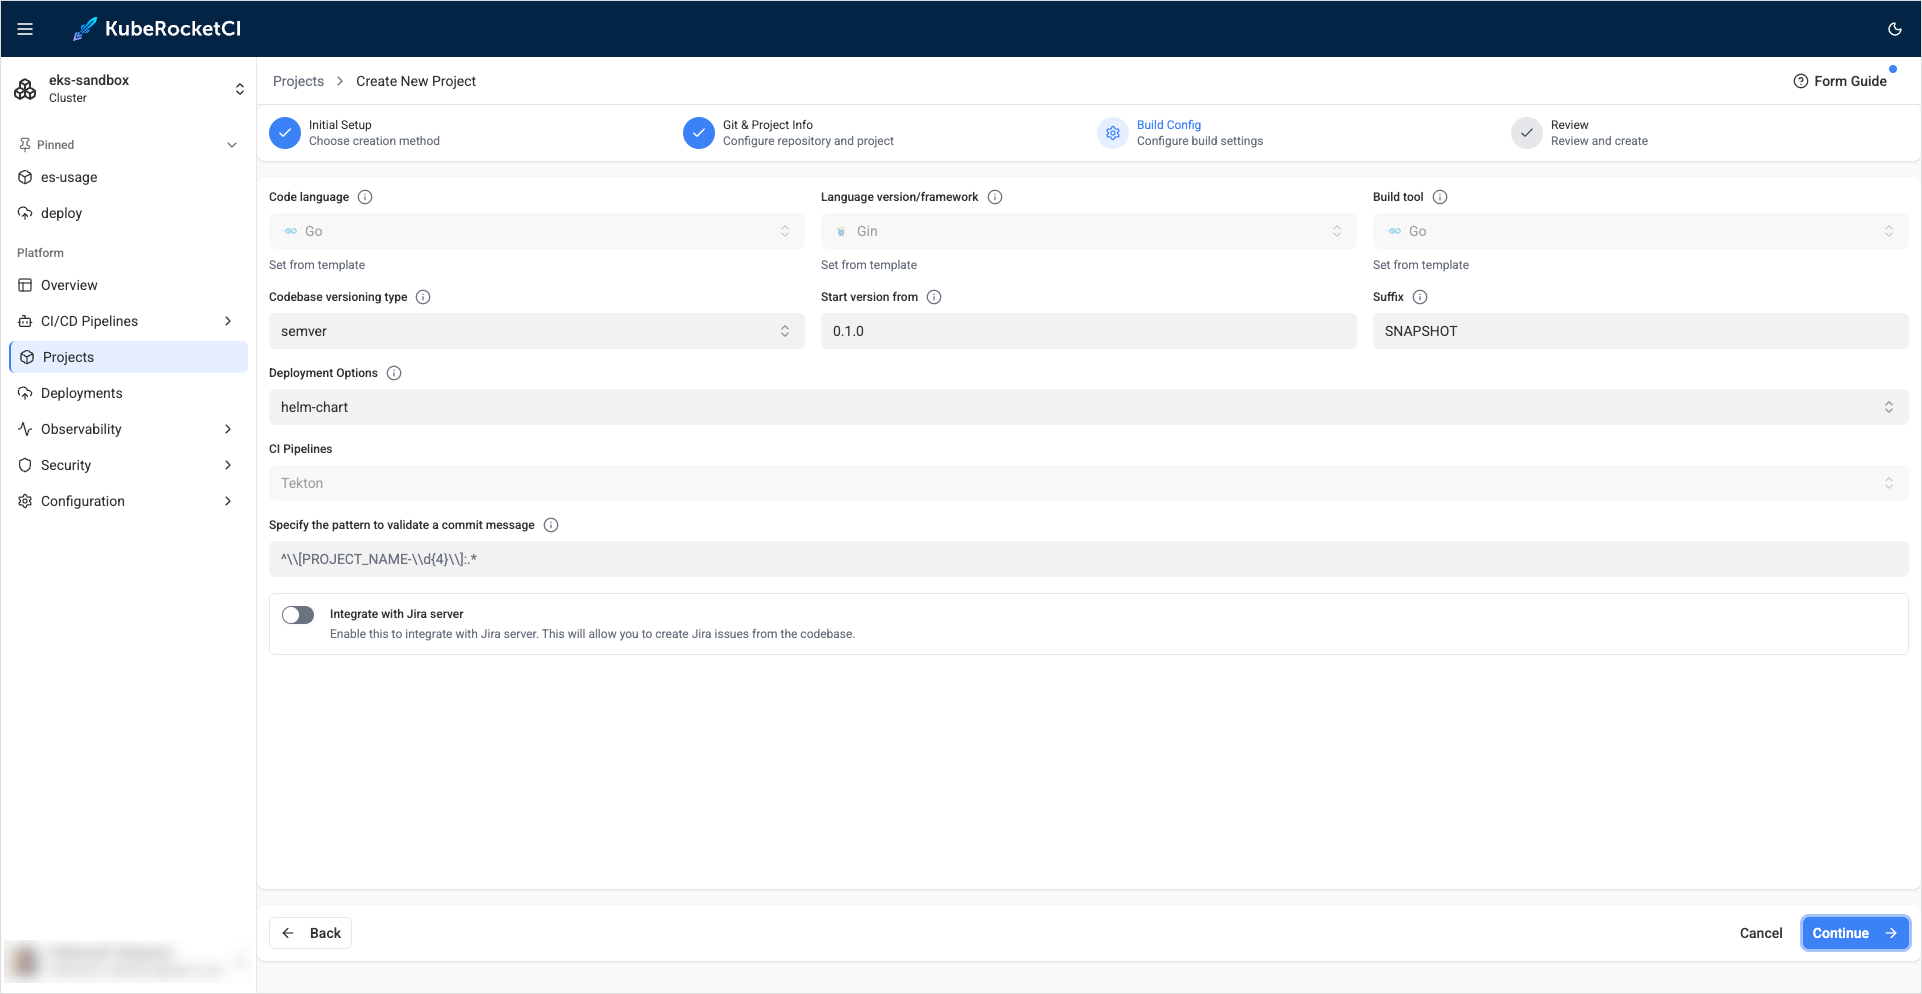Open Codebase versioning type semver dropdown
The height and width of the screenshot is (994, 1922).
pos(536,331)
